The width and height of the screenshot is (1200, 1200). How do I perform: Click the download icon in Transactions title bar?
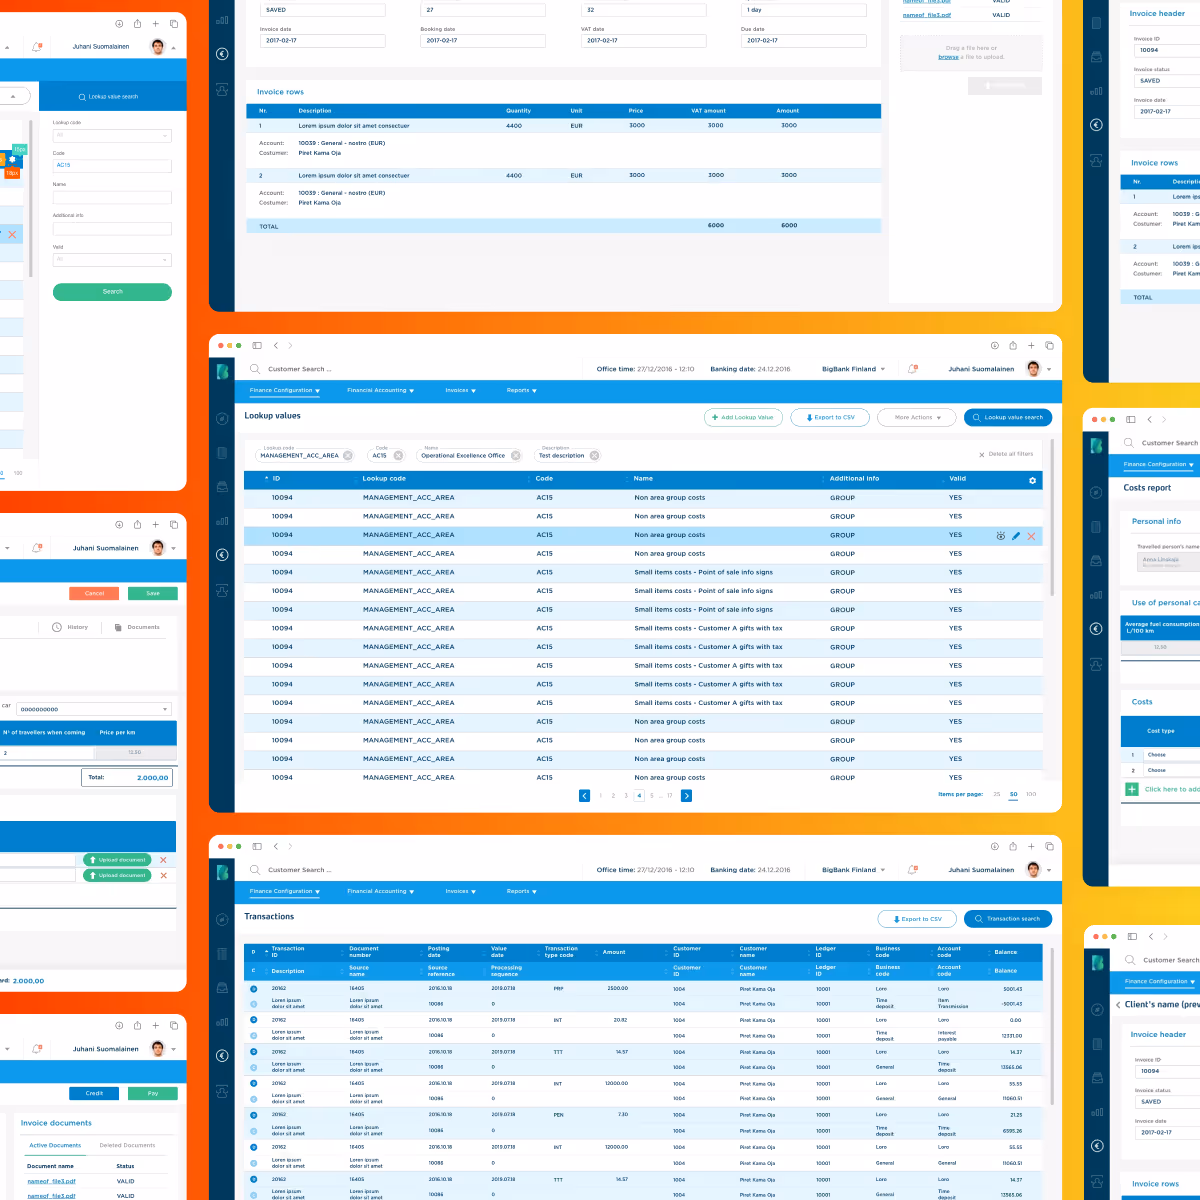[995, 846]
